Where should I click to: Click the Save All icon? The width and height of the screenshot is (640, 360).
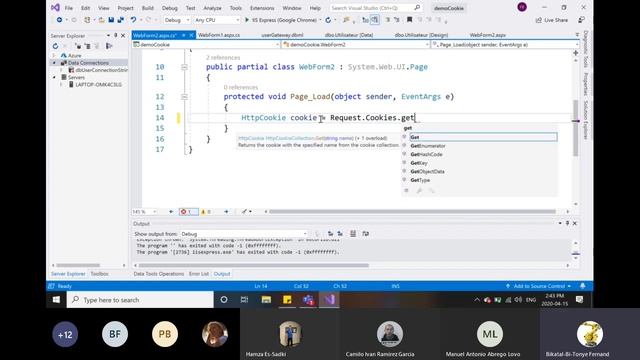click(120, 20)
